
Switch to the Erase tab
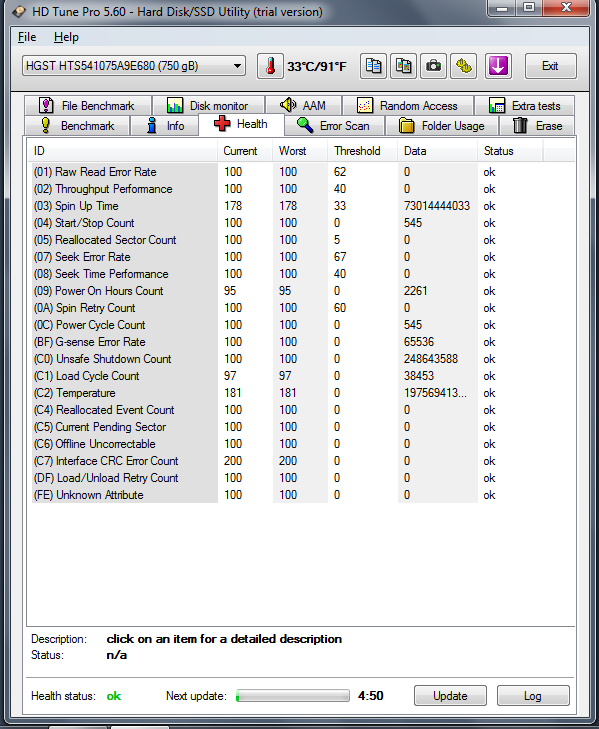point(537,126)
